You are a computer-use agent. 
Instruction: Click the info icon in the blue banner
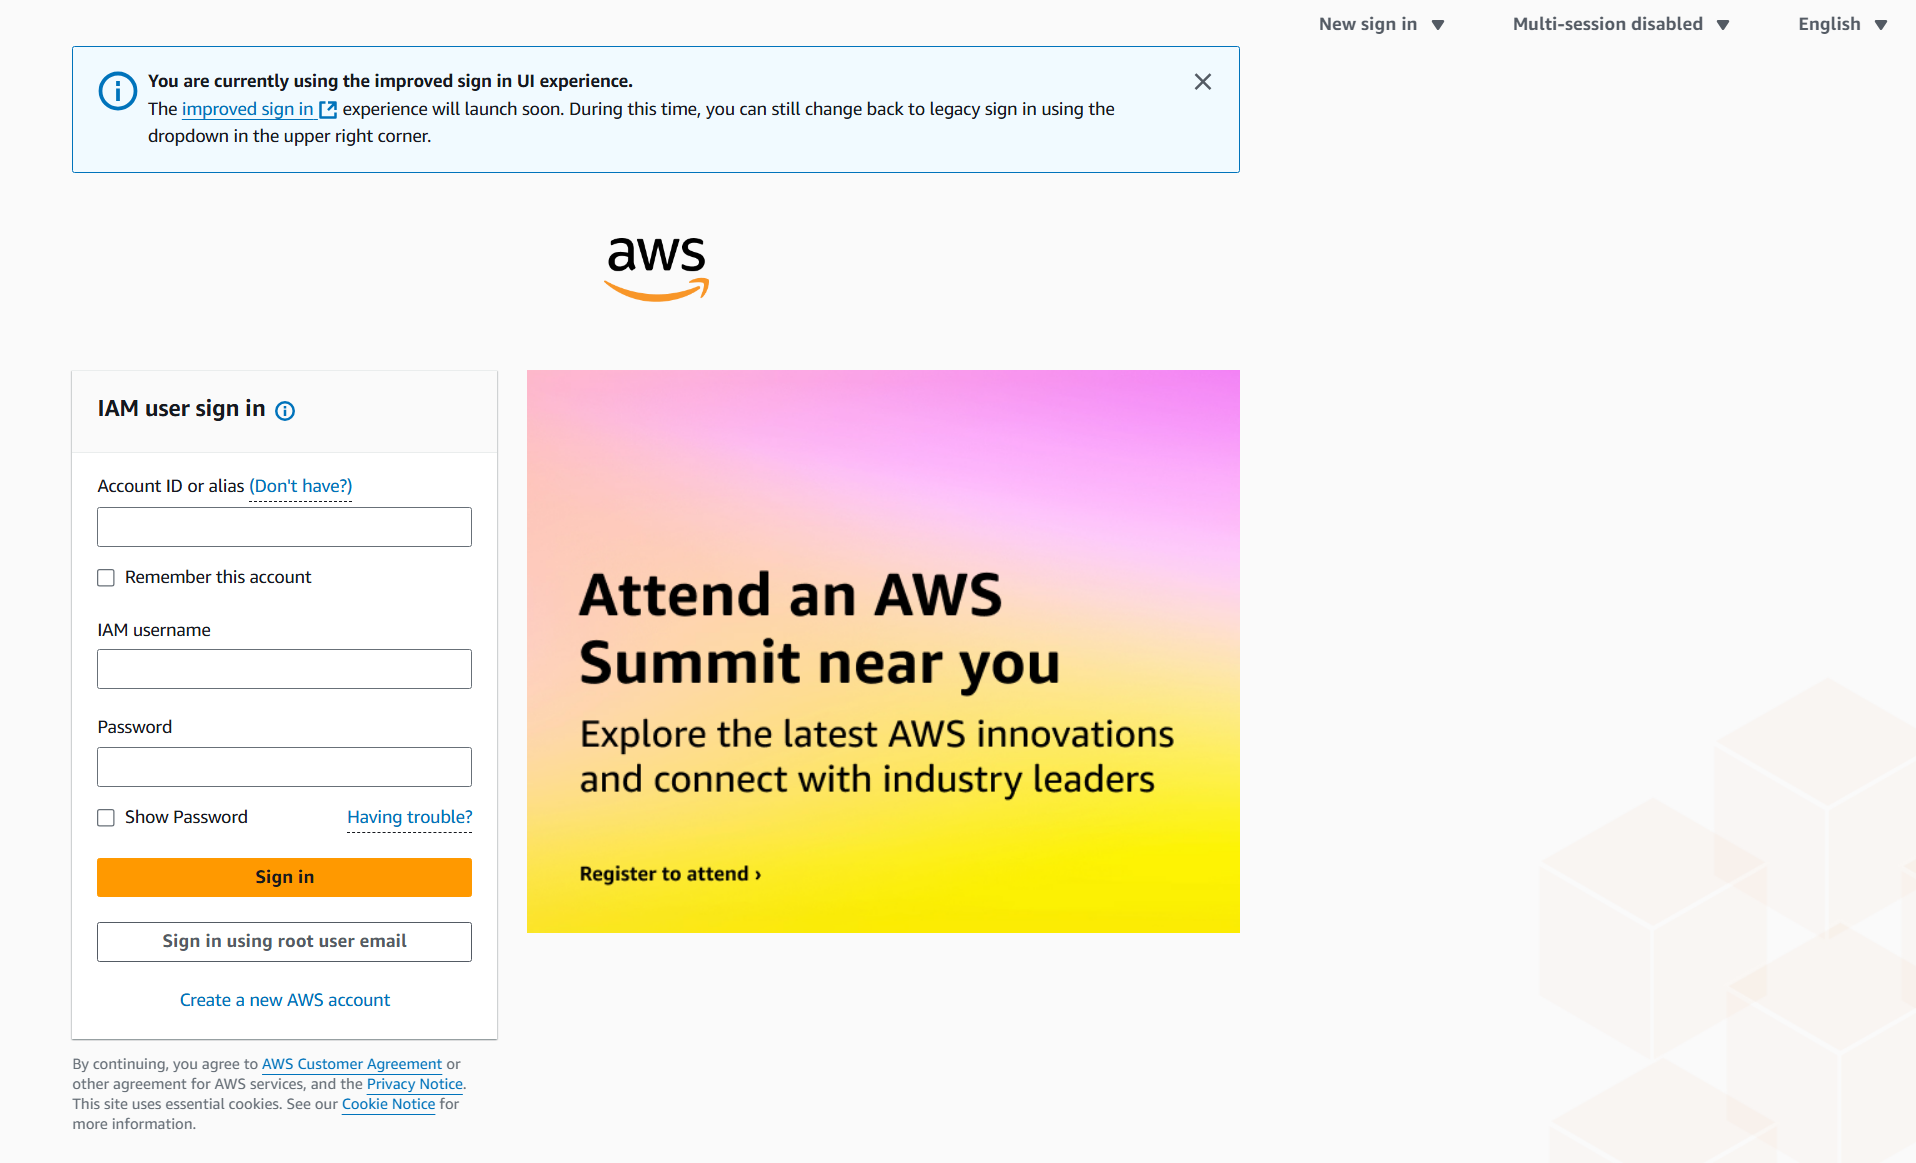(x=118, y=91)
